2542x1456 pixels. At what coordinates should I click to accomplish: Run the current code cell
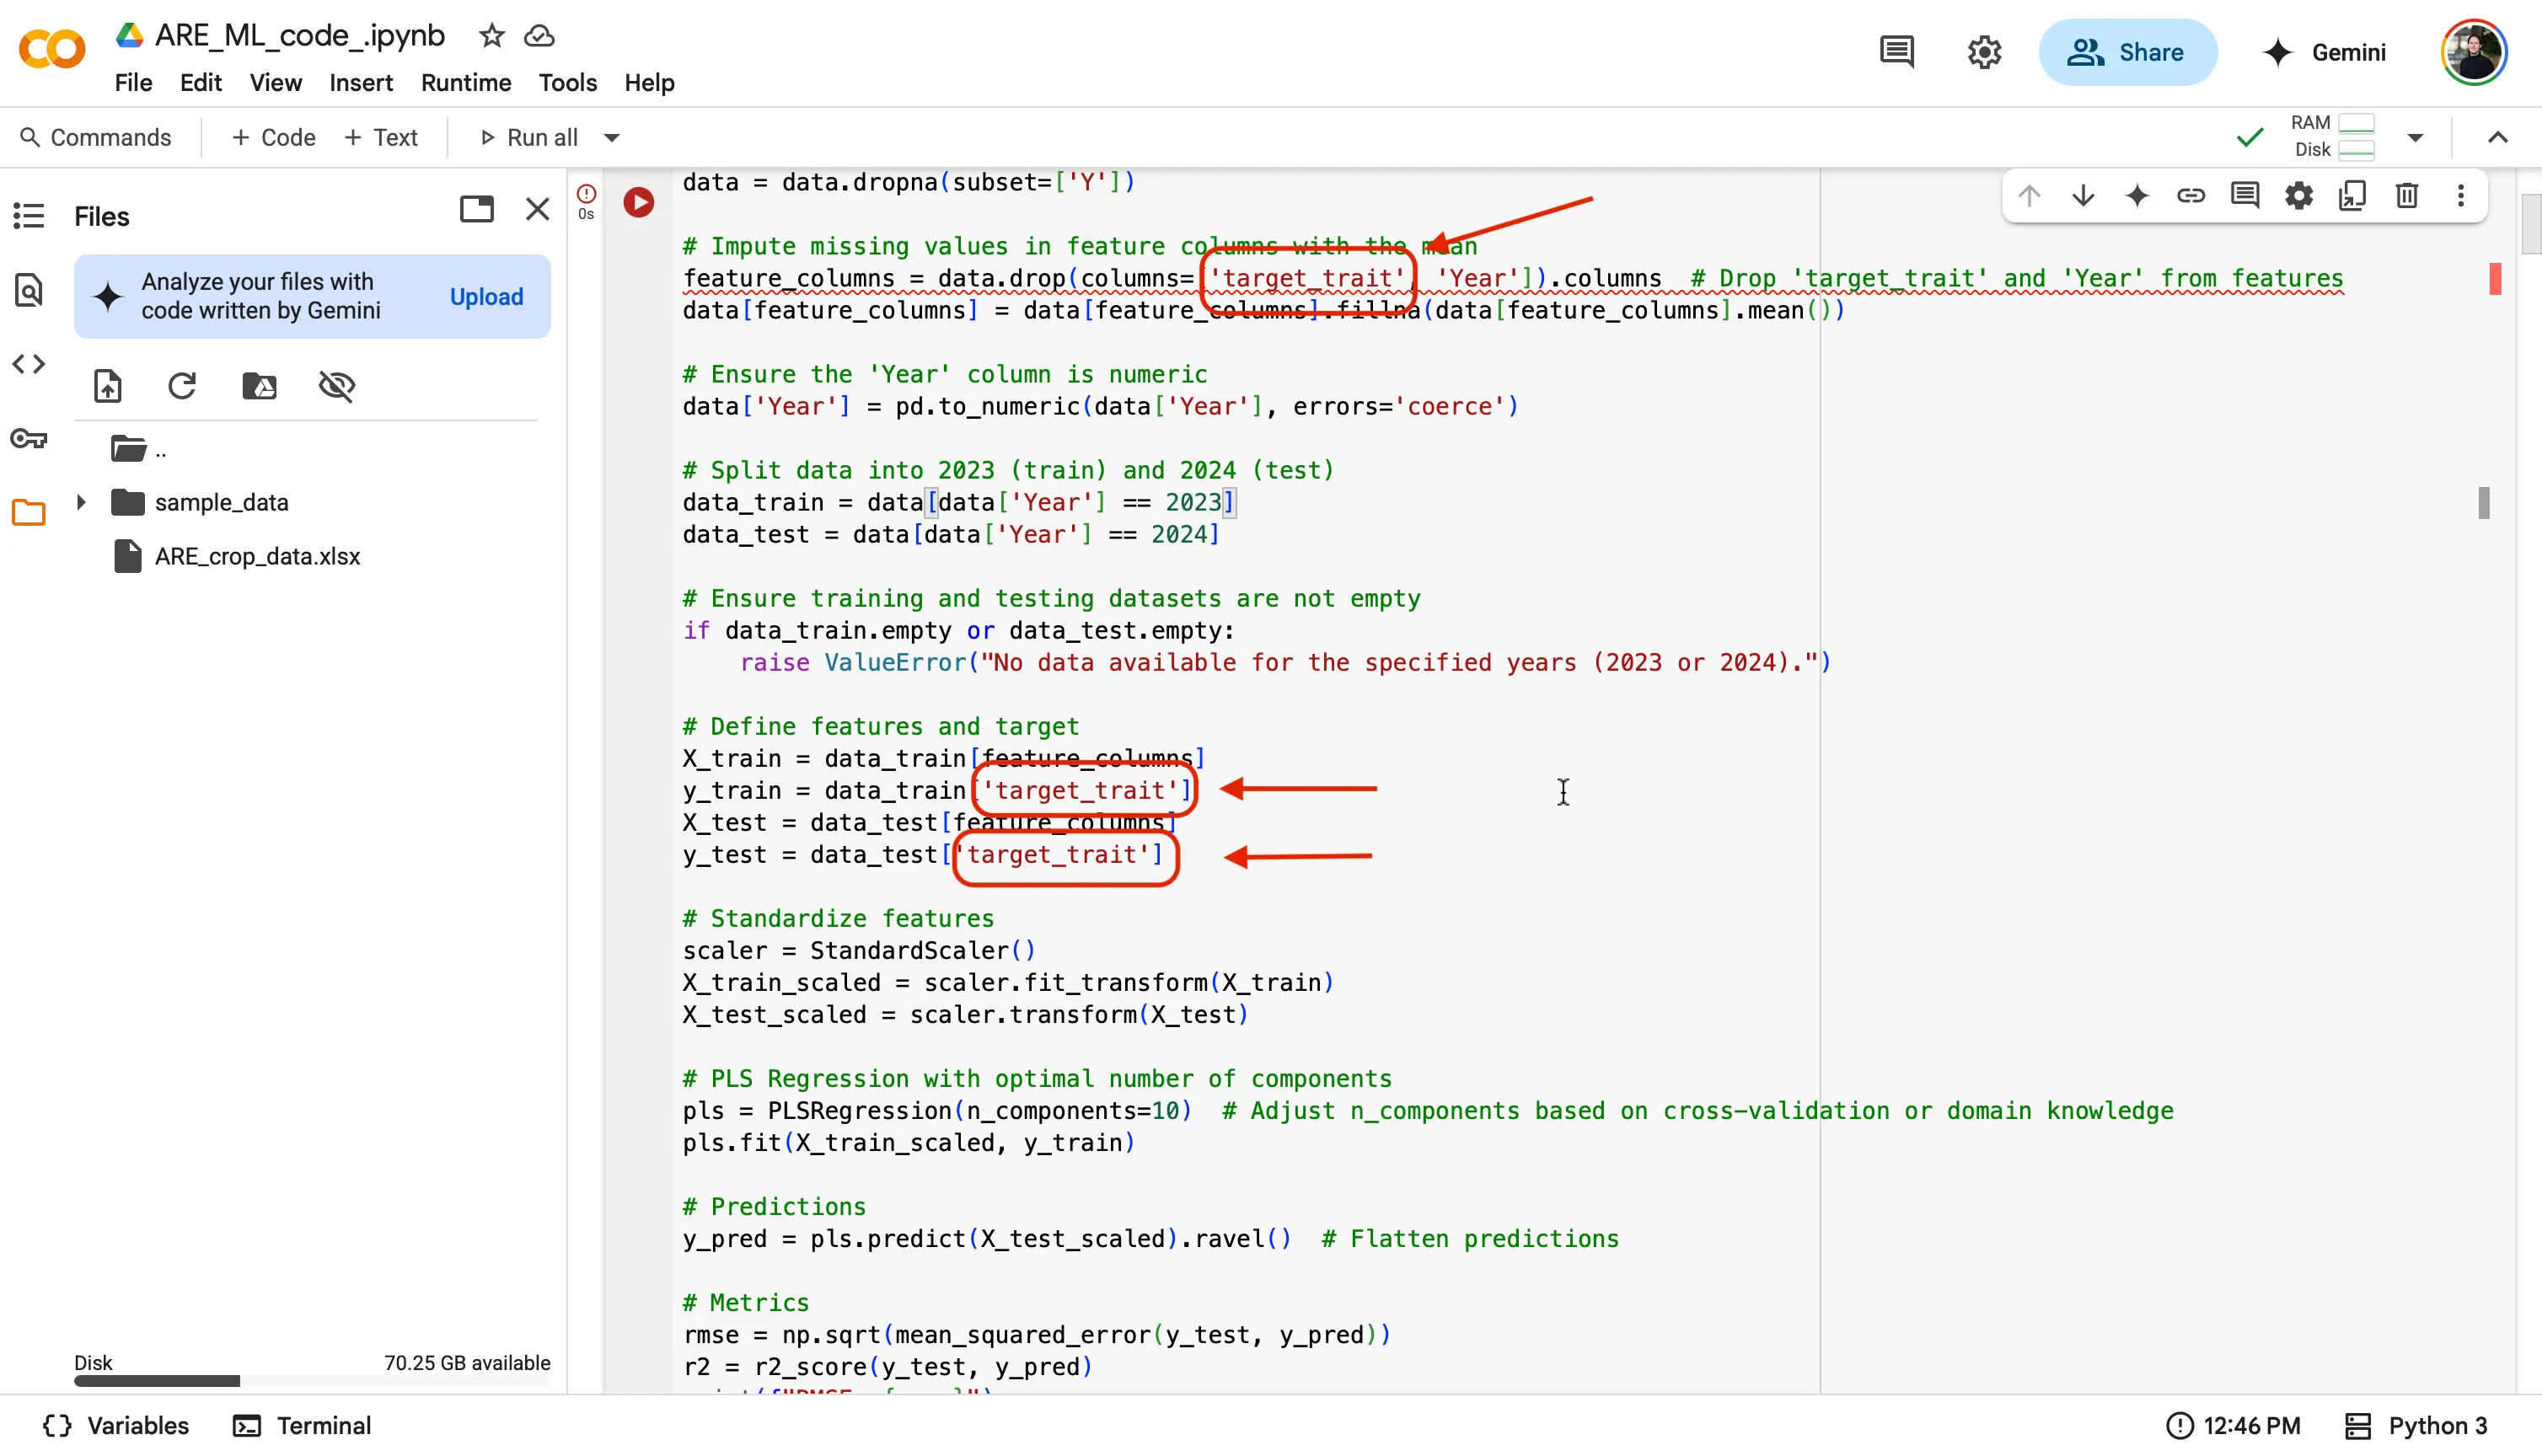point(639,203)
